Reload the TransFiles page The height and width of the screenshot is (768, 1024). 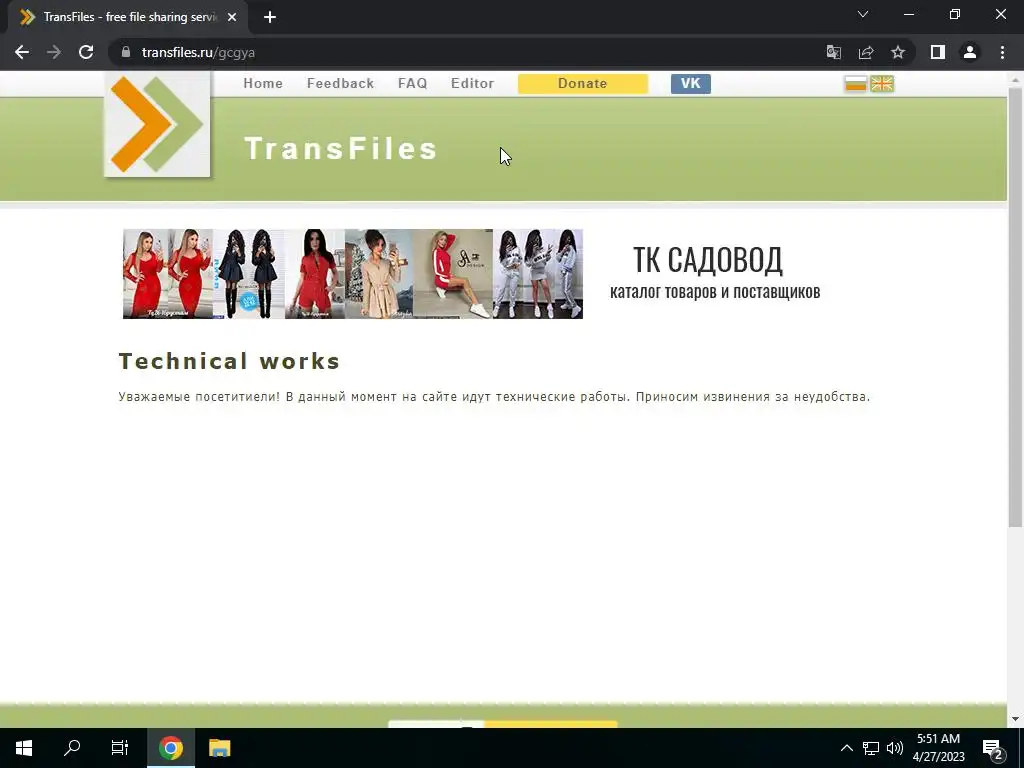86,52
